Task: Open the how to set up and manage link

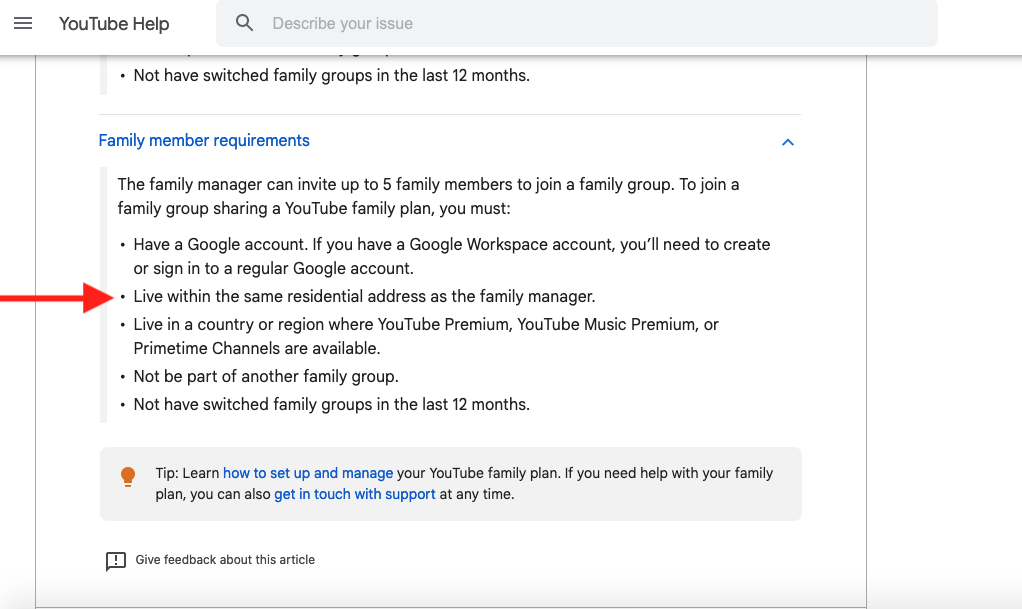Action: click(x=308, y=473)
